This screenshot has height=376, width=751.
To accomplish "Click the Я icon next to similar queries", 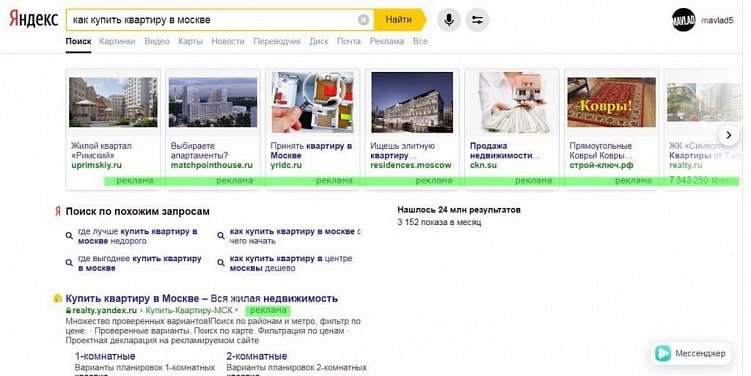I will (x=57, y=211).
